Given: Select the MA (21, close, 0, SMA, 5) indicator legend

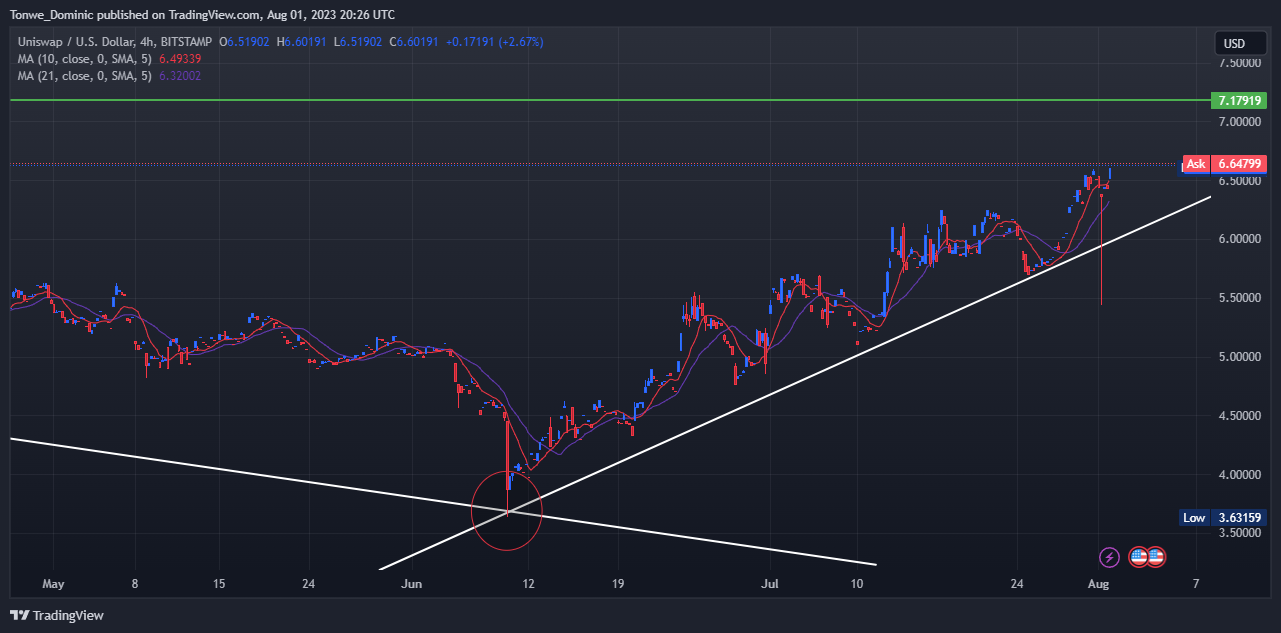Looking at the screenshot, I should 85,76.
